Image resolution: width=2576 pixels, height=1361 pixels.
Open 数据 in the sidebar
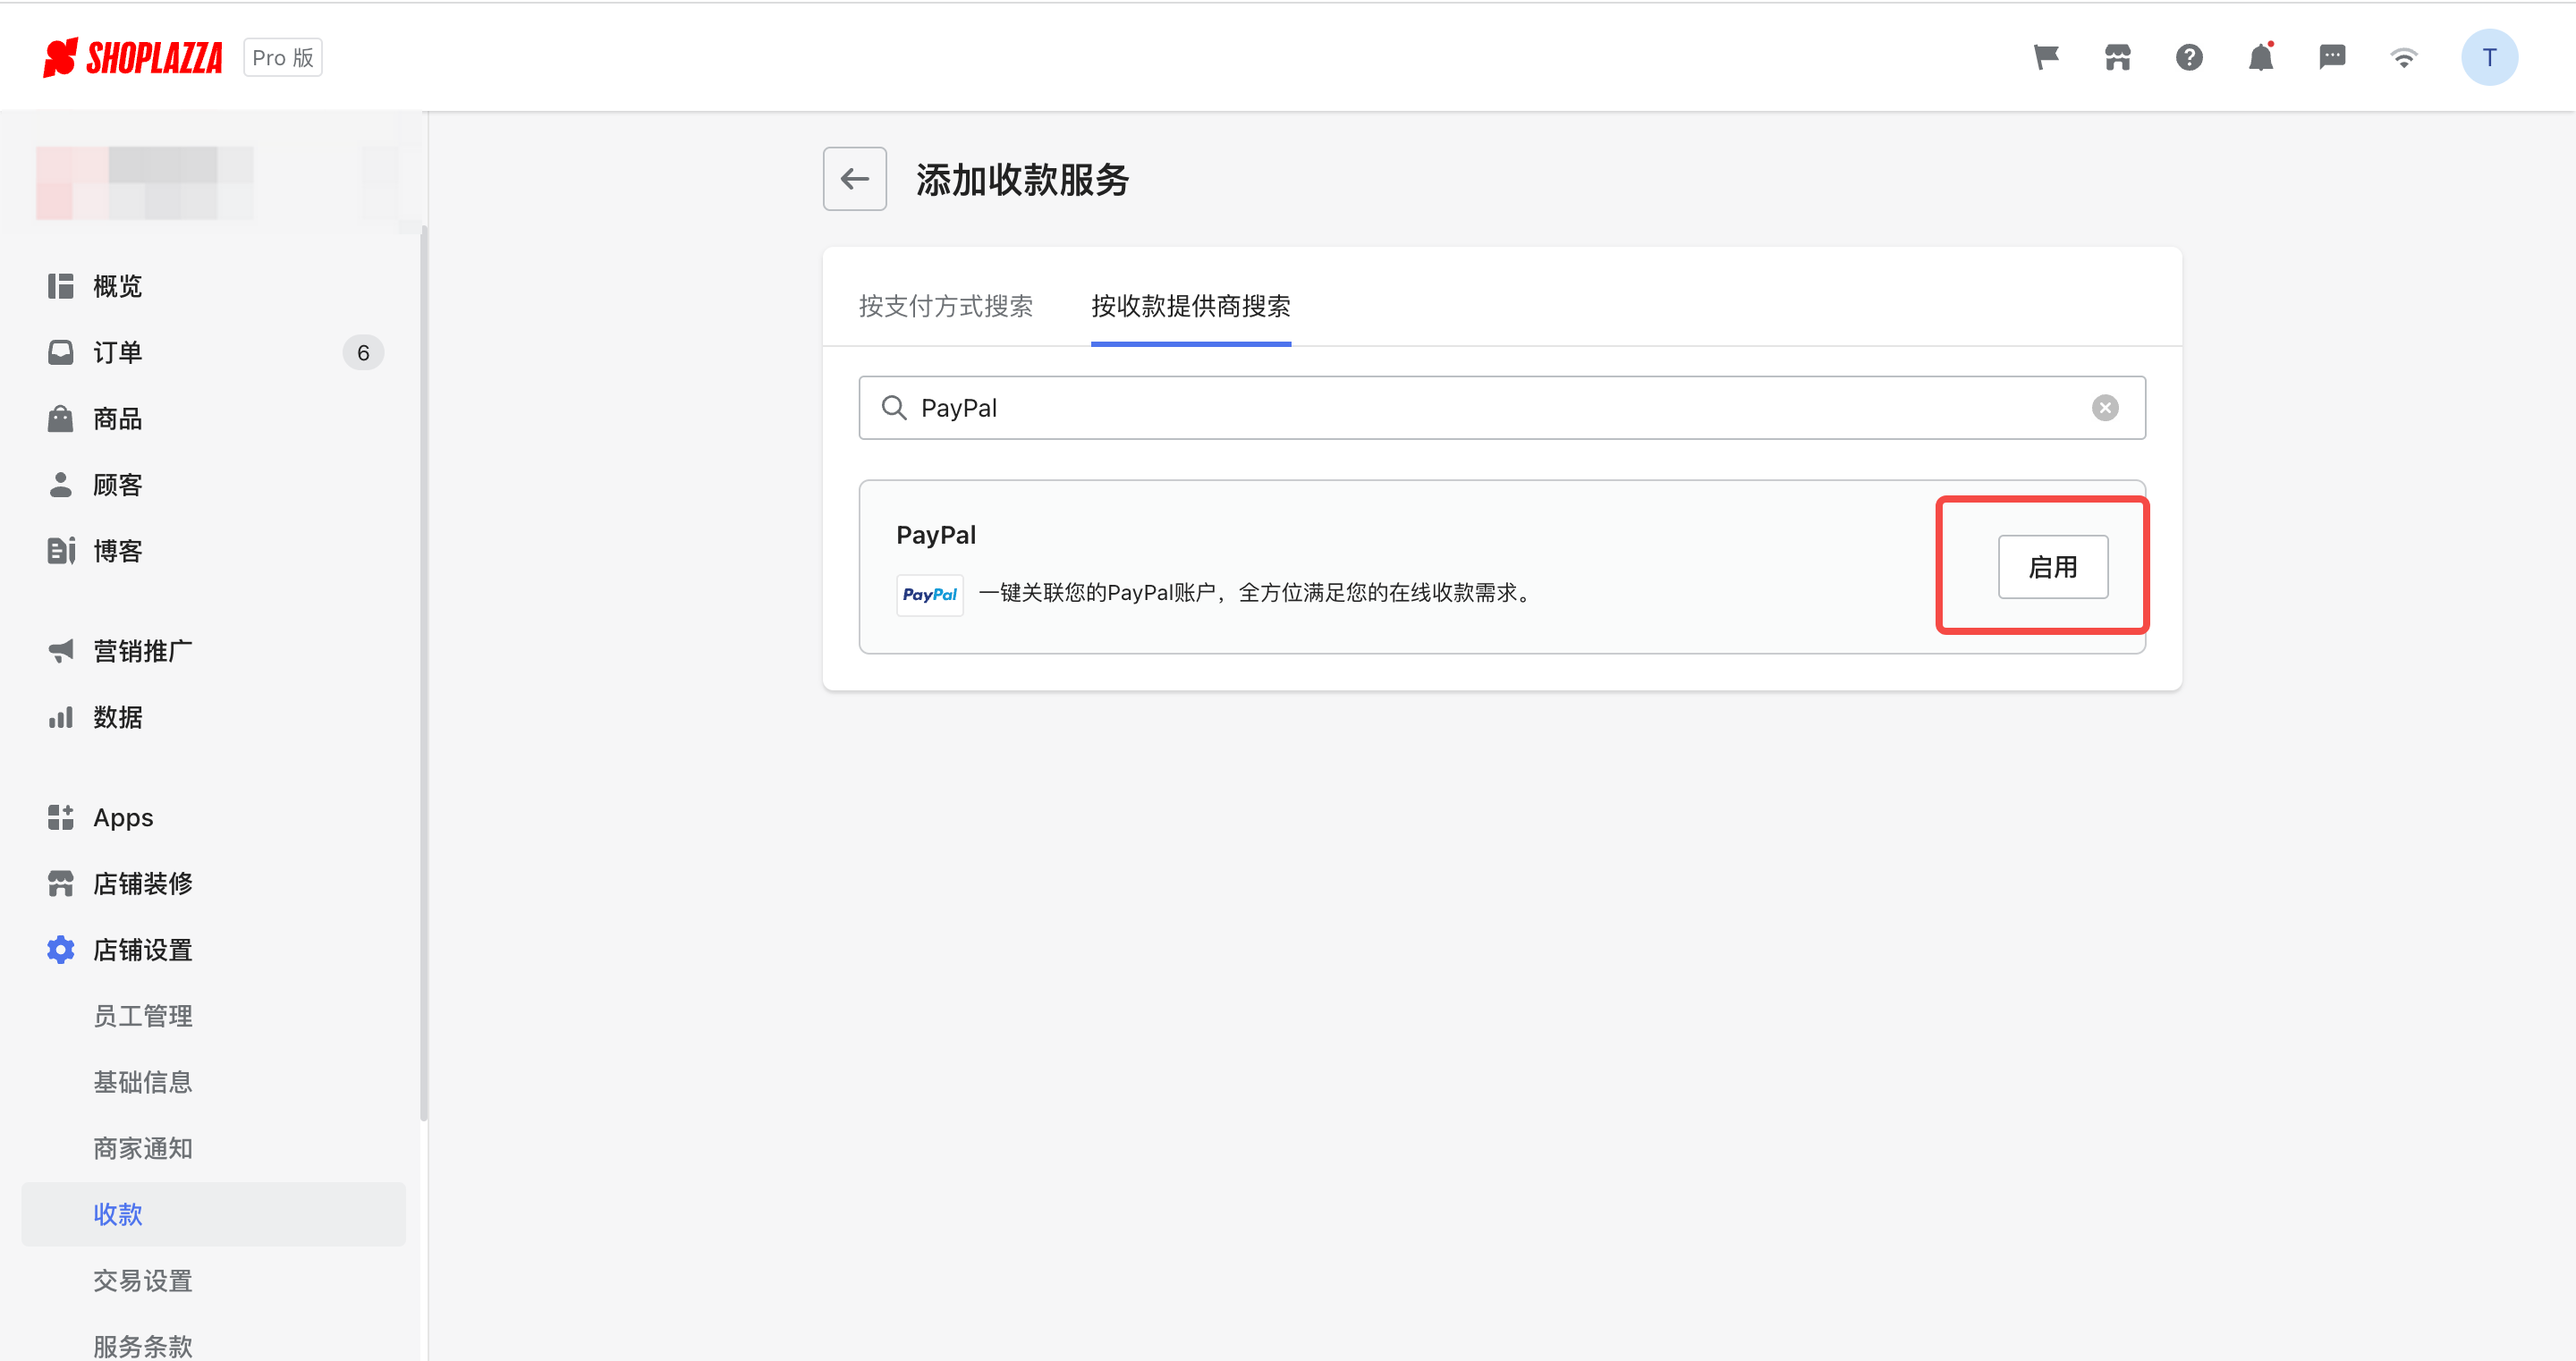click(x=213, y=717)
